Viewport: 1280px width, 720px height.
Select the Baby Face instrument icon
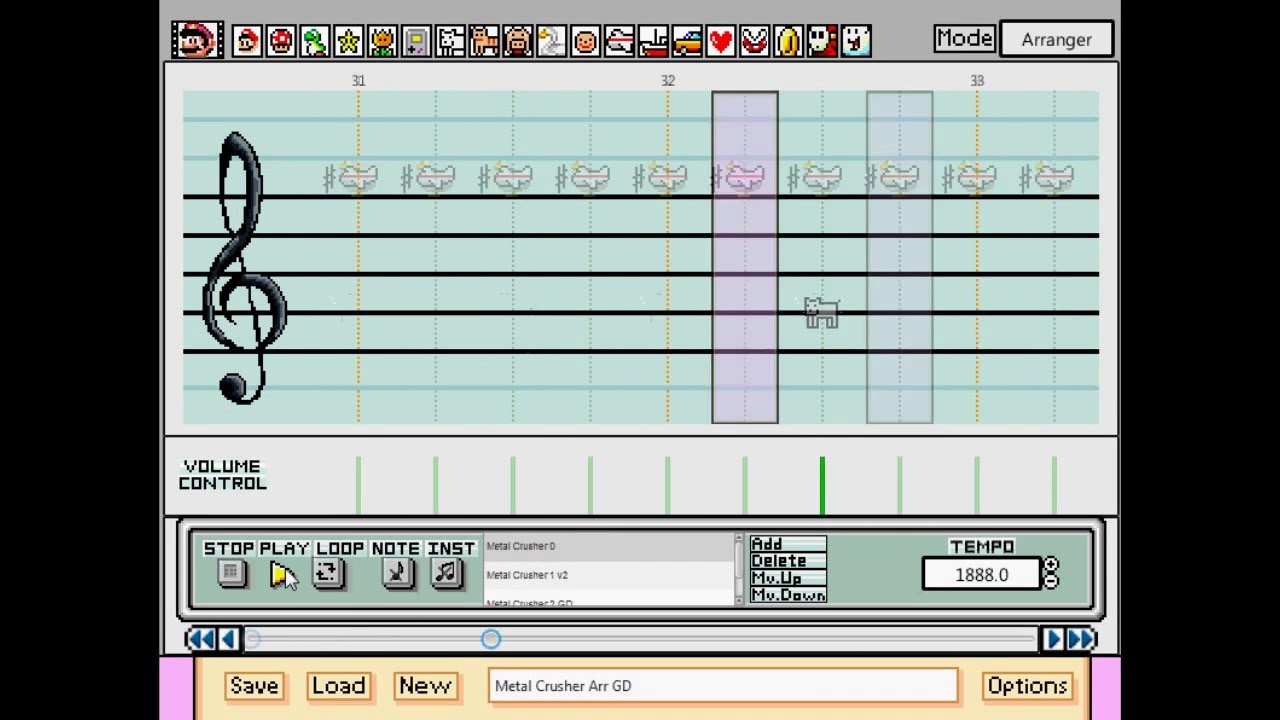pyautogui.click(x=586, y=41)
